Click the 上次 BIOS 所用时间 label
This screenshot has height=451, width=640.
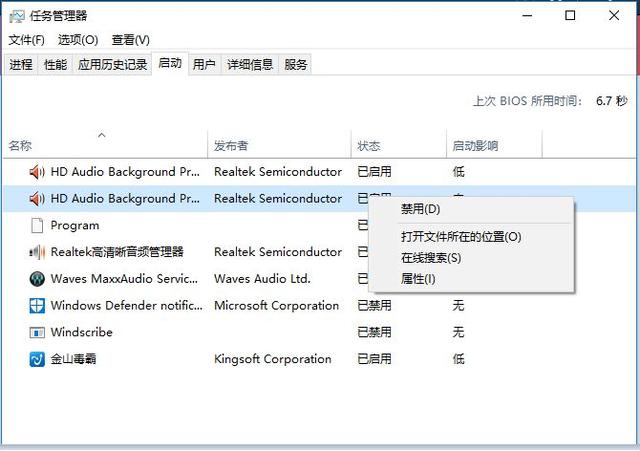[527, 101]
